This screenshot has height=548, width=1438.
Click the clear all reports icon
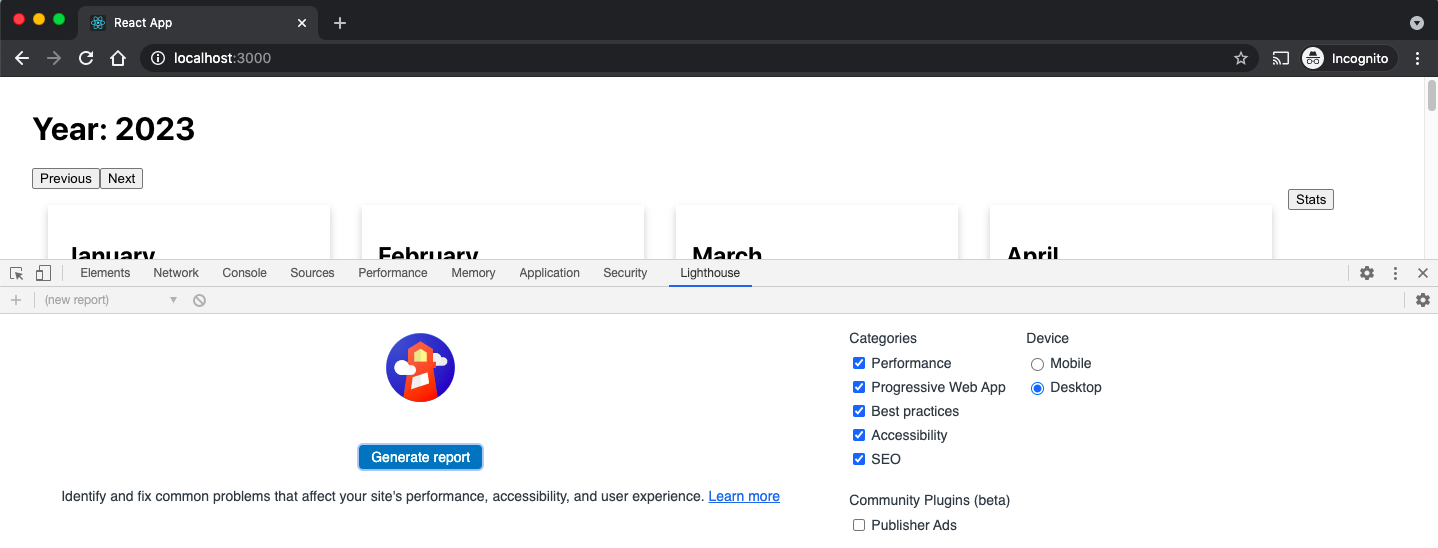200,300
